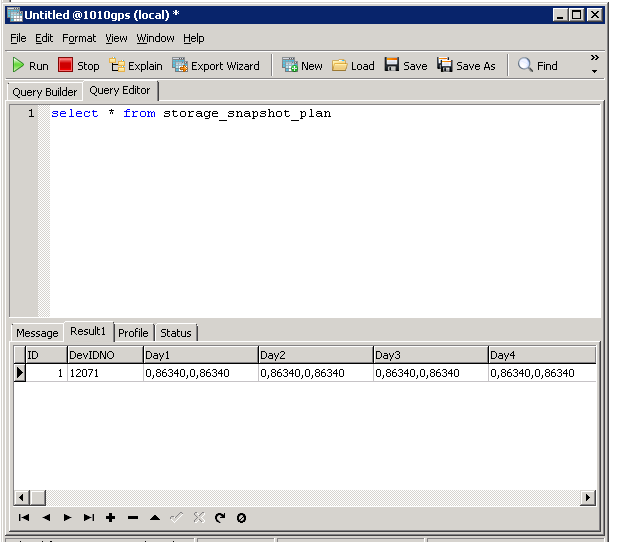Select the Day4 cell value
The height and width of the screenshot is (542, 633).
tap(542, 373)
